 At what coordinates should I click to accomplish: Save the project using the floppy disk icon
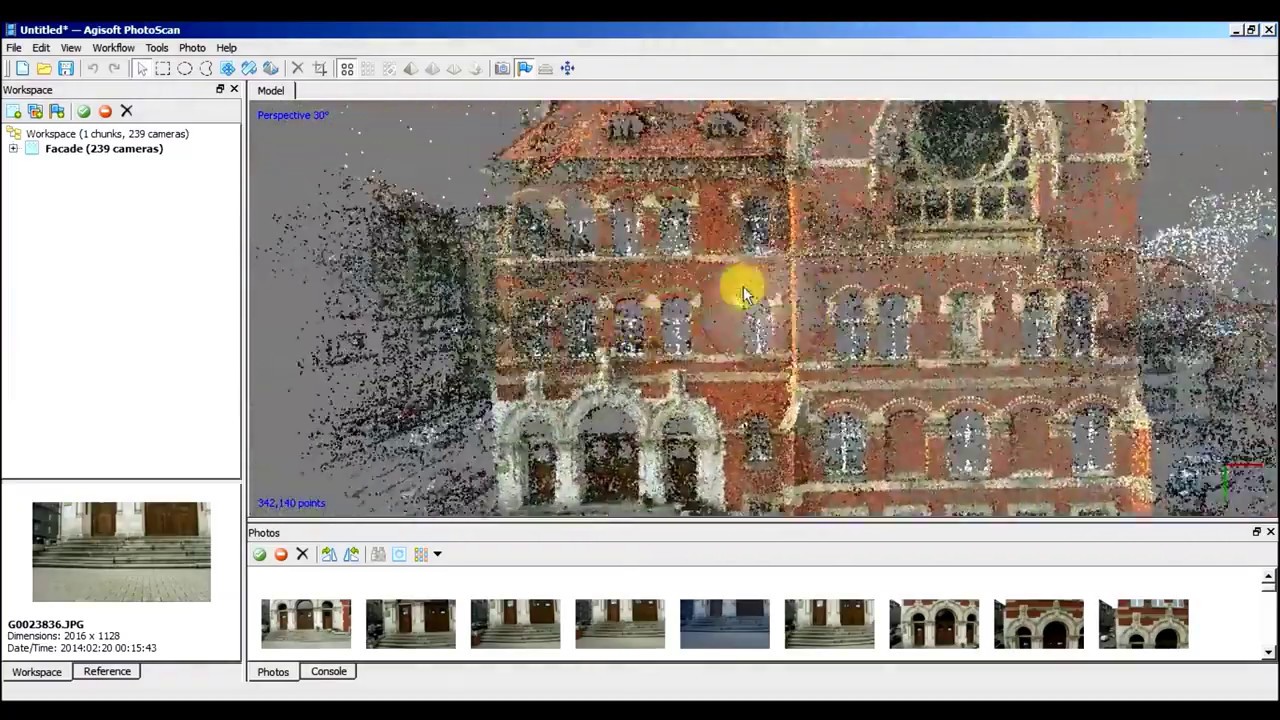tap(66, 68)
